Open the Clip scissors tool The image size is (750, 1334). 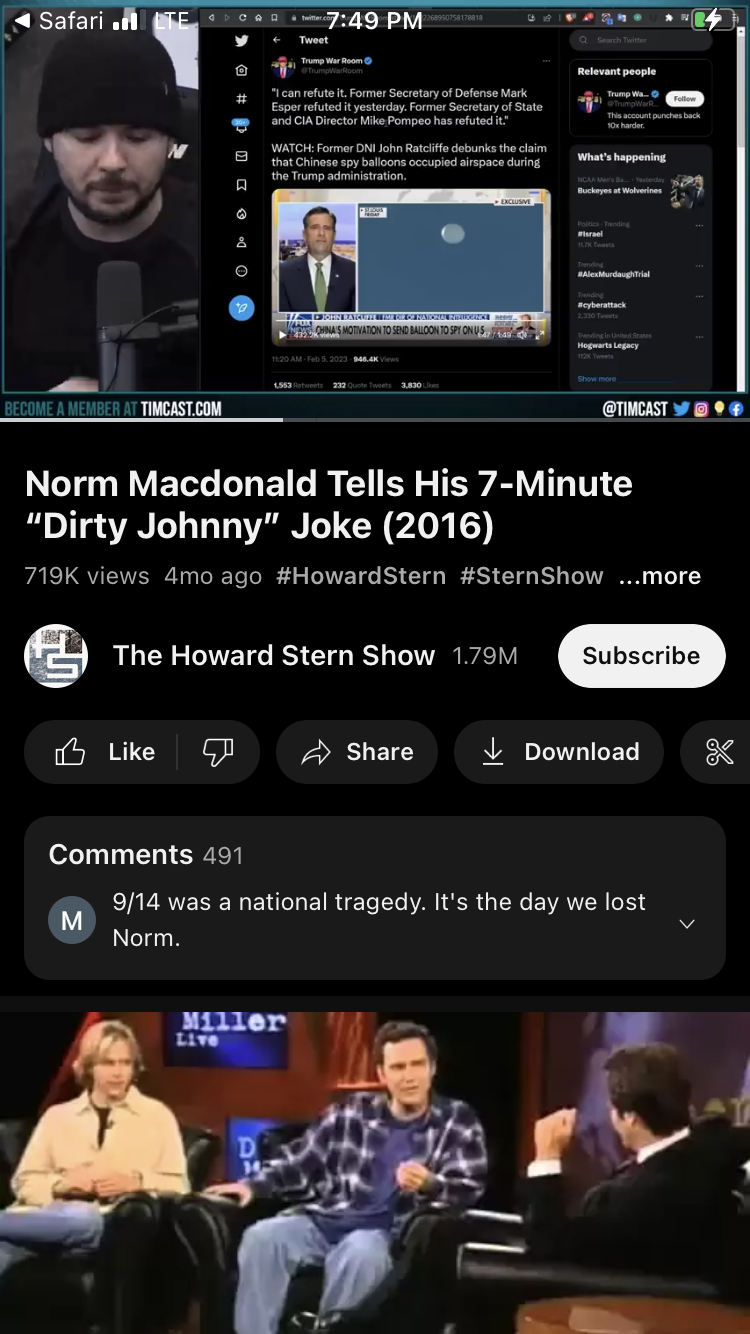(x=720, y=752)
